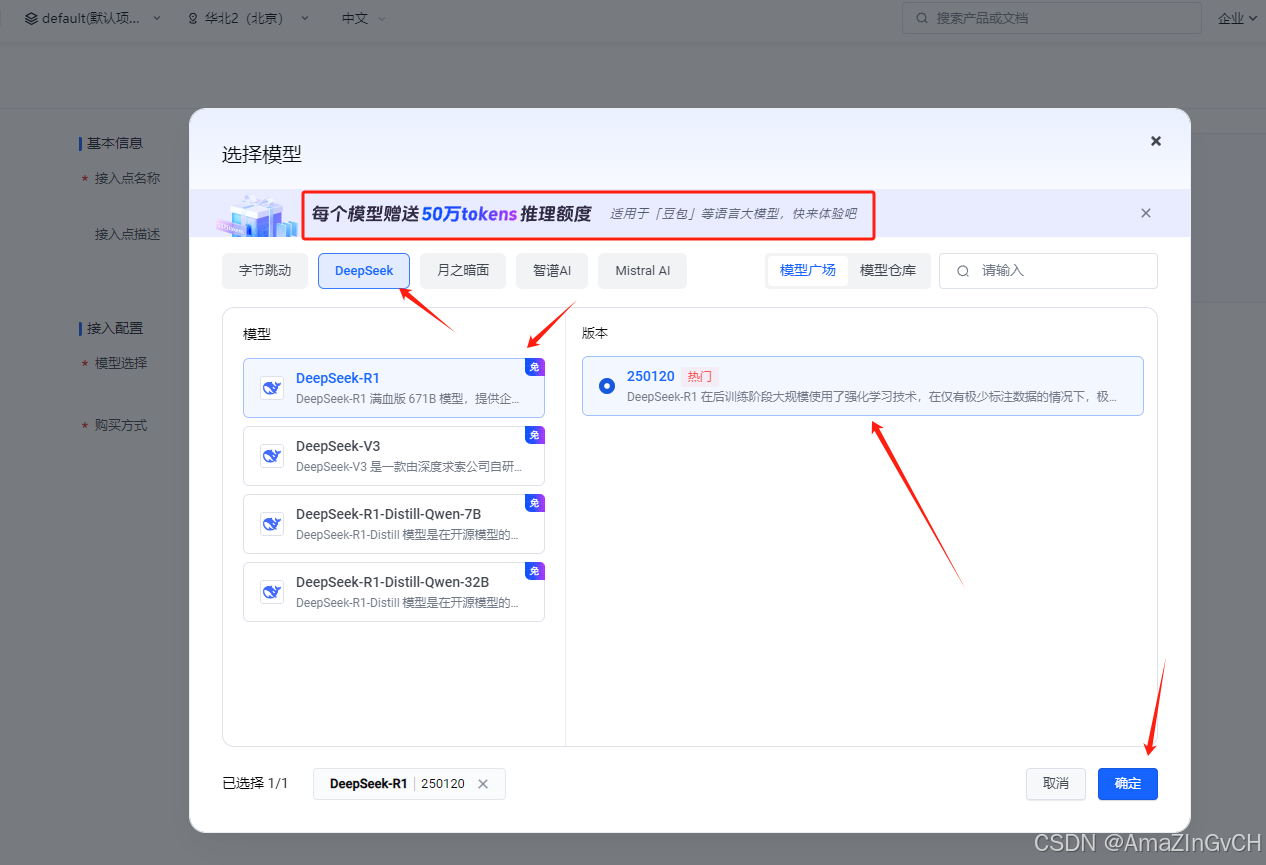
Task: Select the Mistral AI provider tab
Action: (643, 271)
